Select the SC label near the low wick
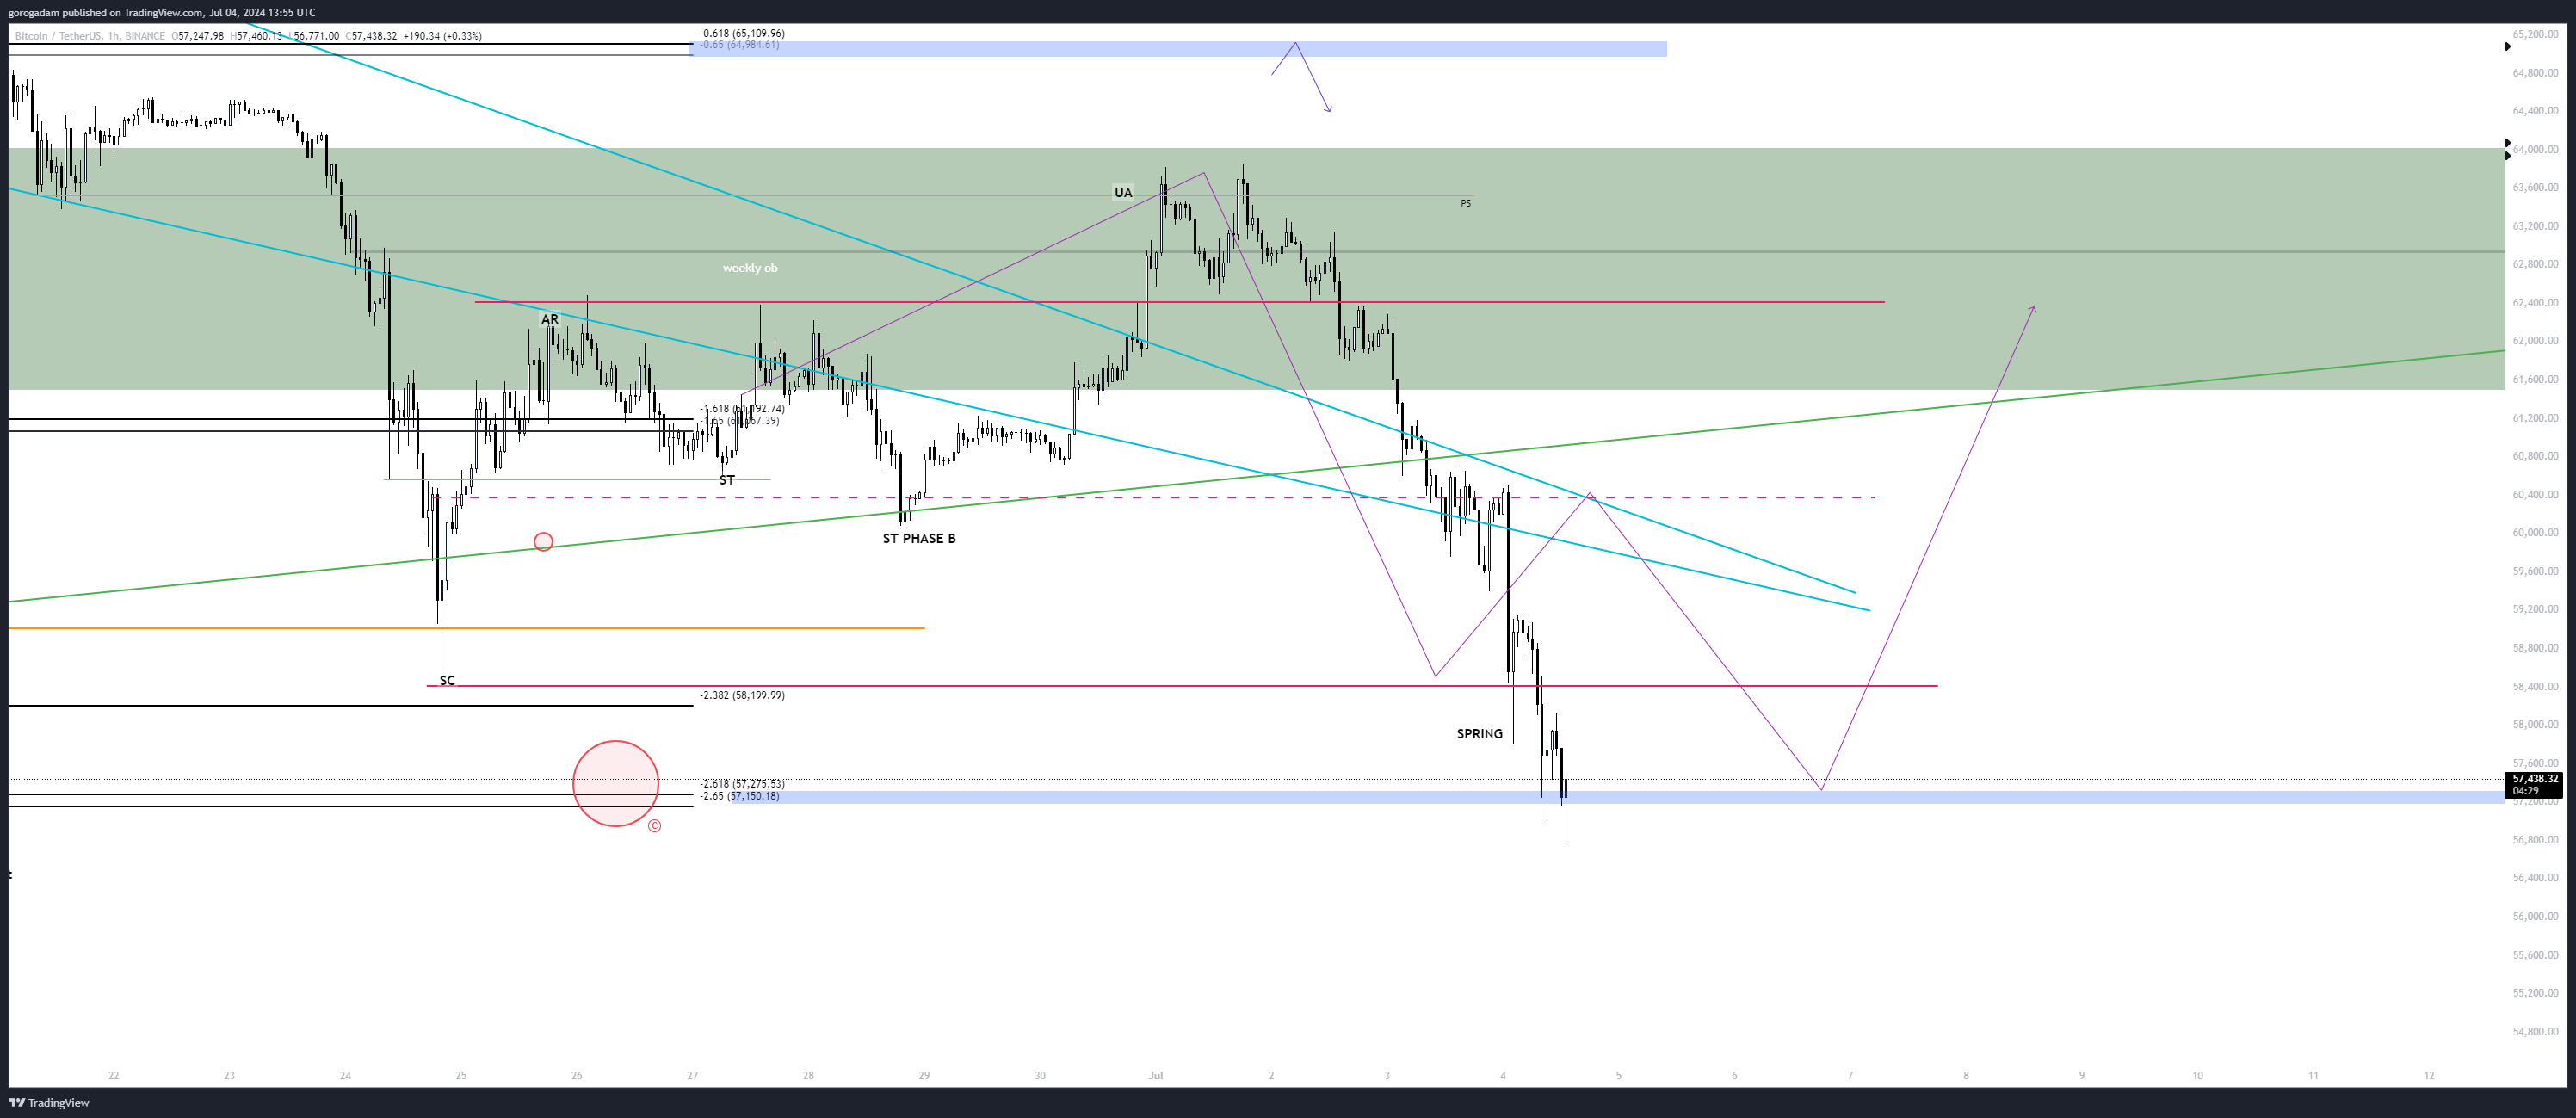2576x1118 pixels. [447, 681]
